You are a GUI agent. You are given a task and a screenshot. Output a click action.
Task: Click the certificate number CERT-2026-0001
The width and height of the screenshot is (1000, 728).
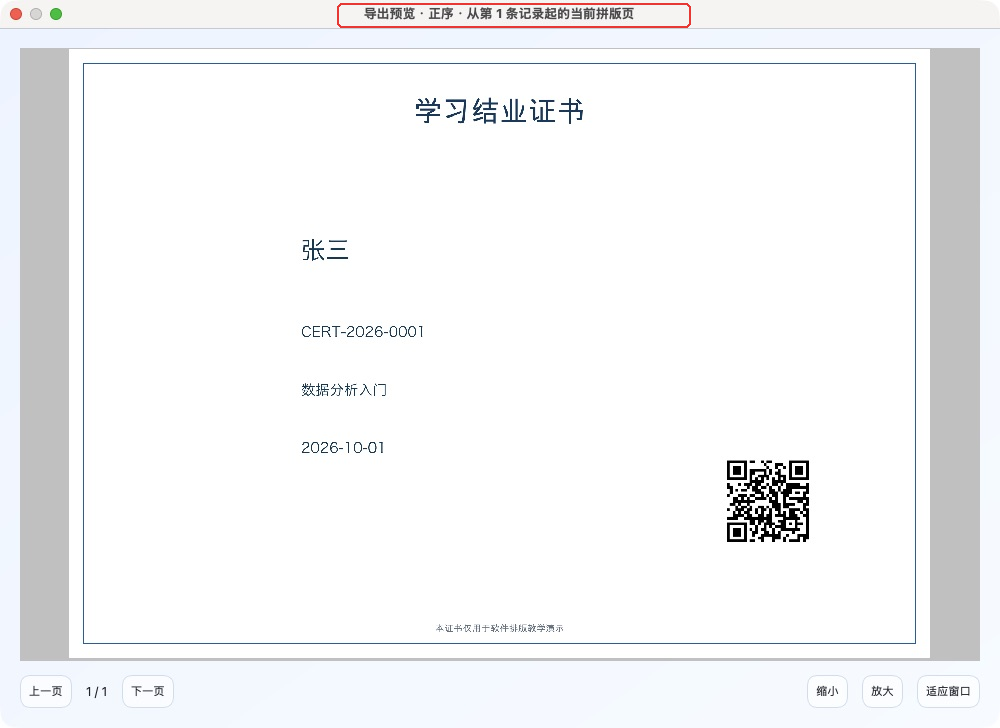click(x=362, y=331)
